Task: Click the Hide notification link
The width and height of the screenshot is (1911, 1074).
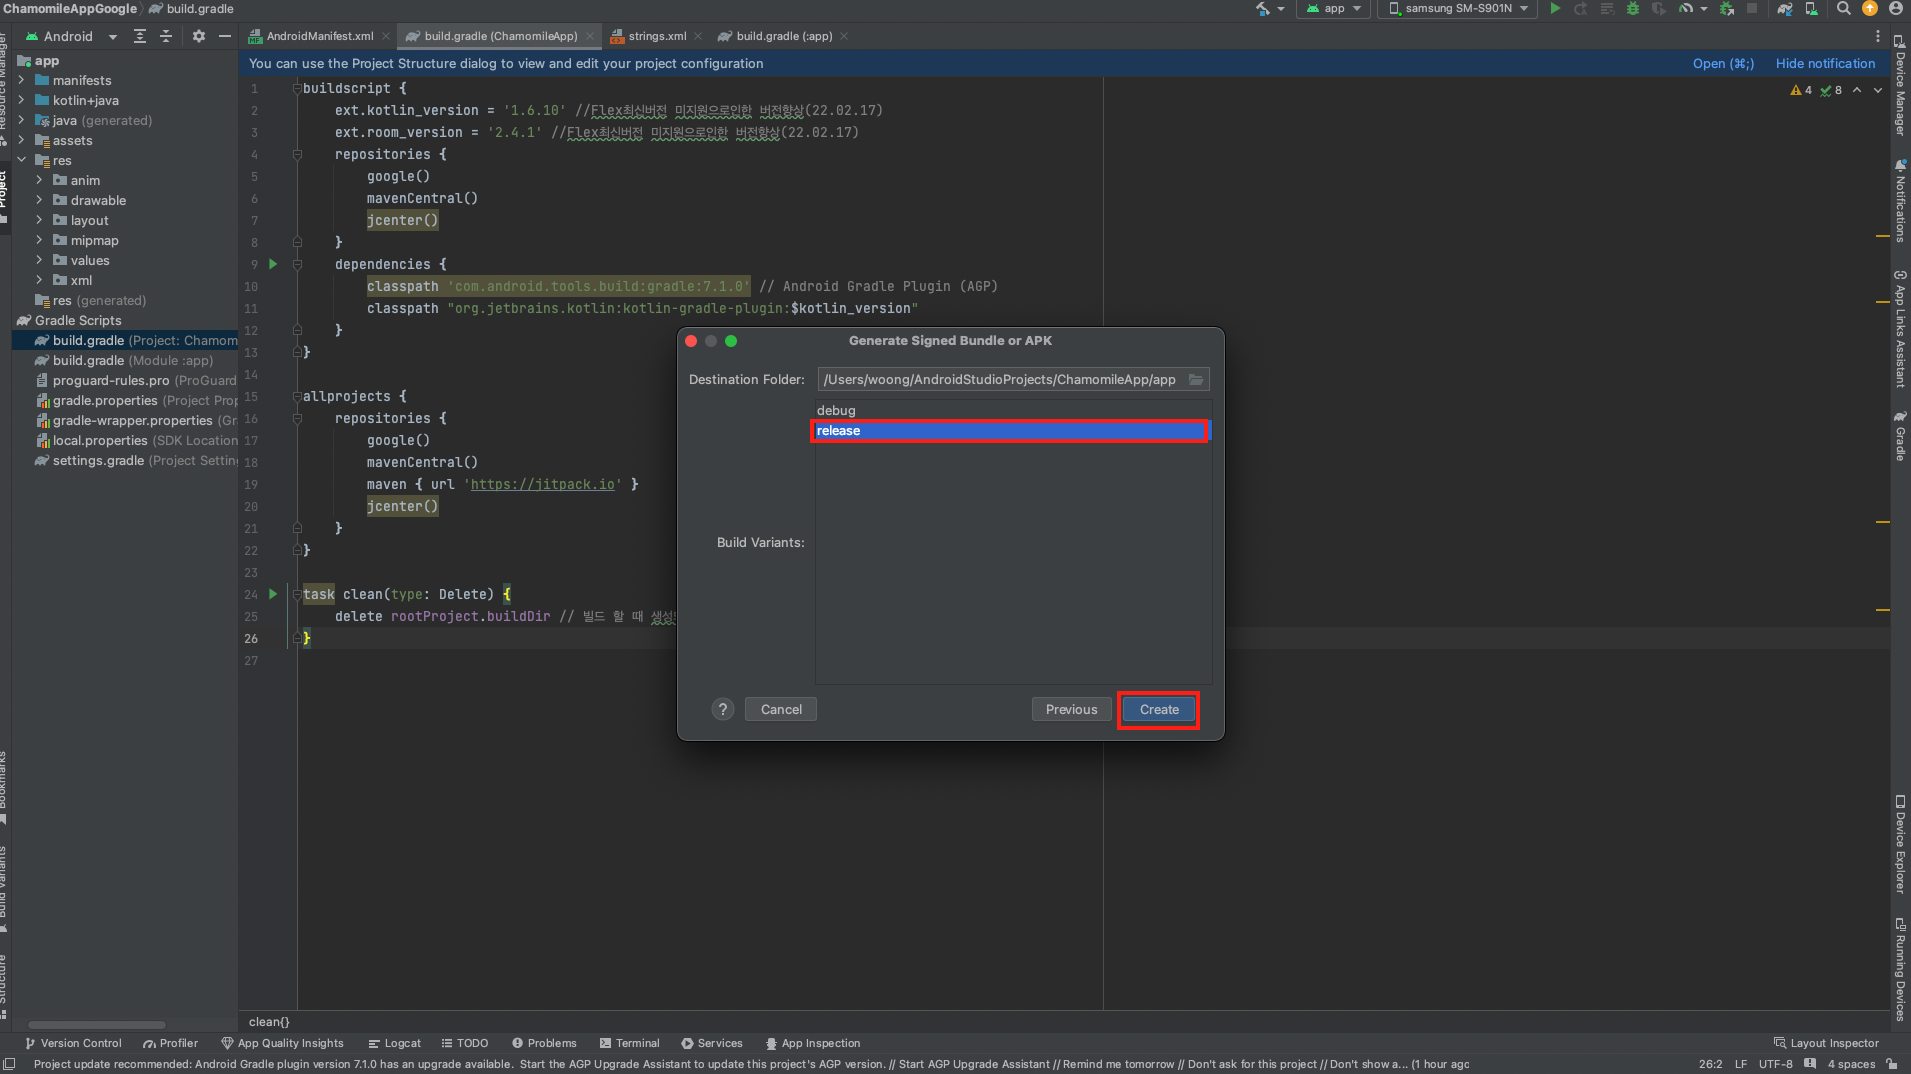Action: [x=1825, y=63]
